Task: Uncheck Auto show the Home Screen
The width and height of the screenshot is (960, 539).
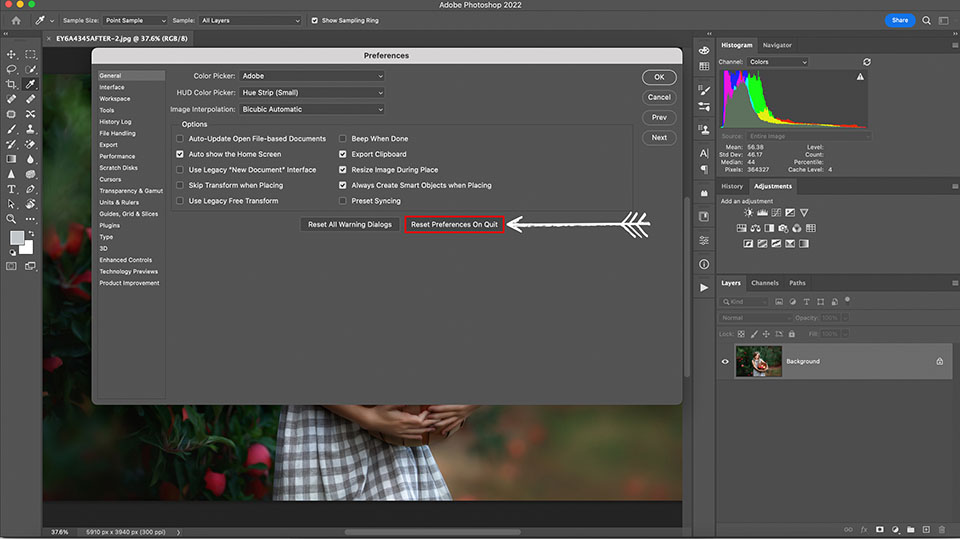Action: tap(179, 154)
